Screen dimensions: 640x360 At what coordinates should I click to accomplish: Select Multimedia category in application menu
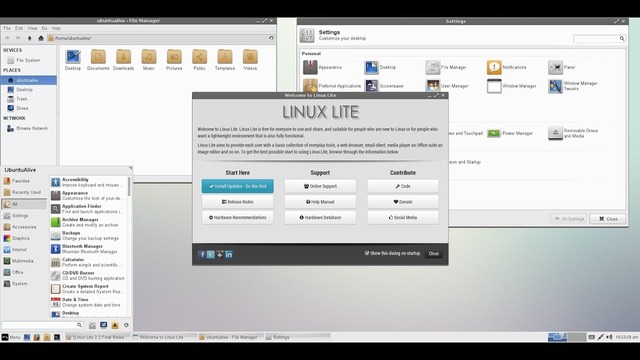click(24, 261)
